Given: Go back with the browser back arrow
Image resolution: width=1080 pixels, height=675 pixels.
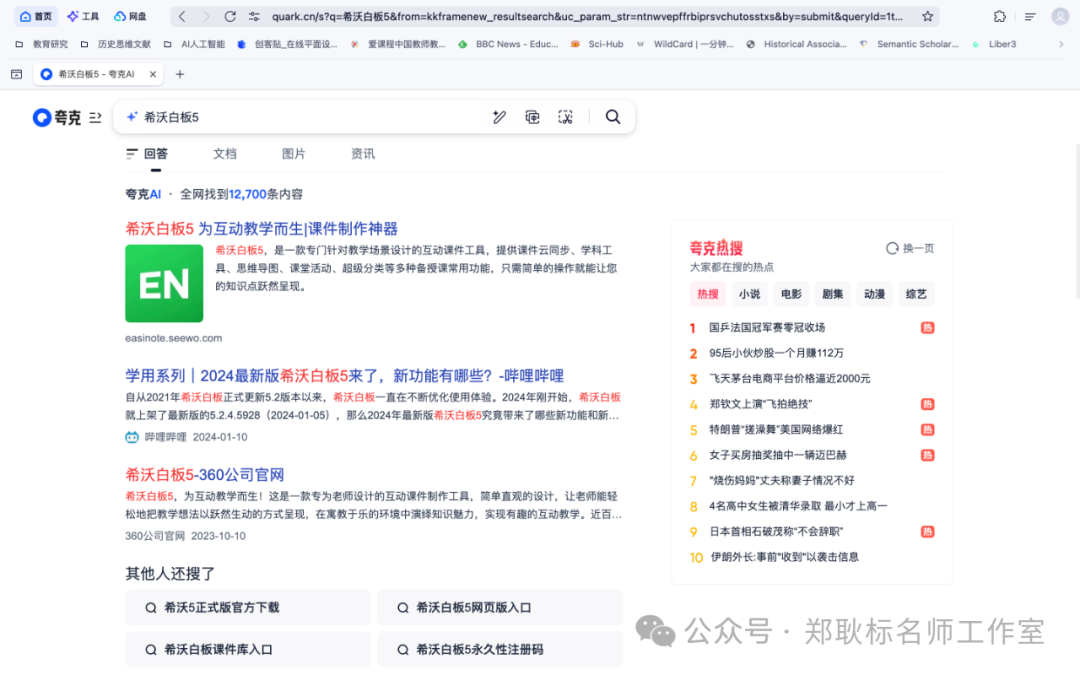Looking at the screenshot, I should pos(182,16).
